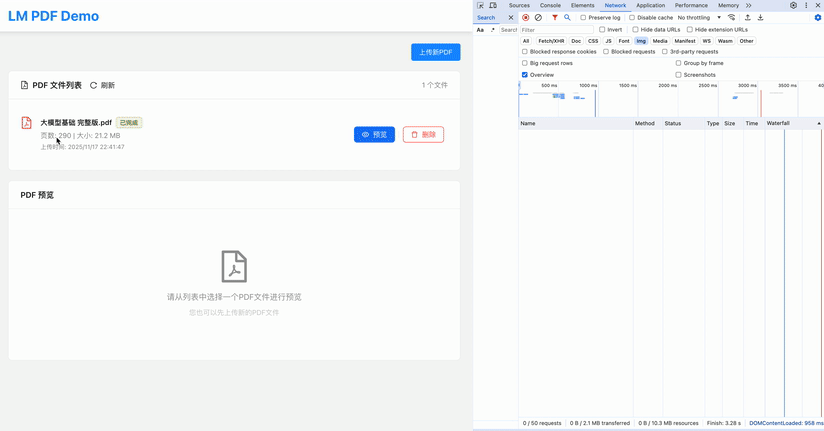The width and height of the screenshot is (824, 431).
Task: Check Blocked response cookies
Action: [x=524, y=52]
